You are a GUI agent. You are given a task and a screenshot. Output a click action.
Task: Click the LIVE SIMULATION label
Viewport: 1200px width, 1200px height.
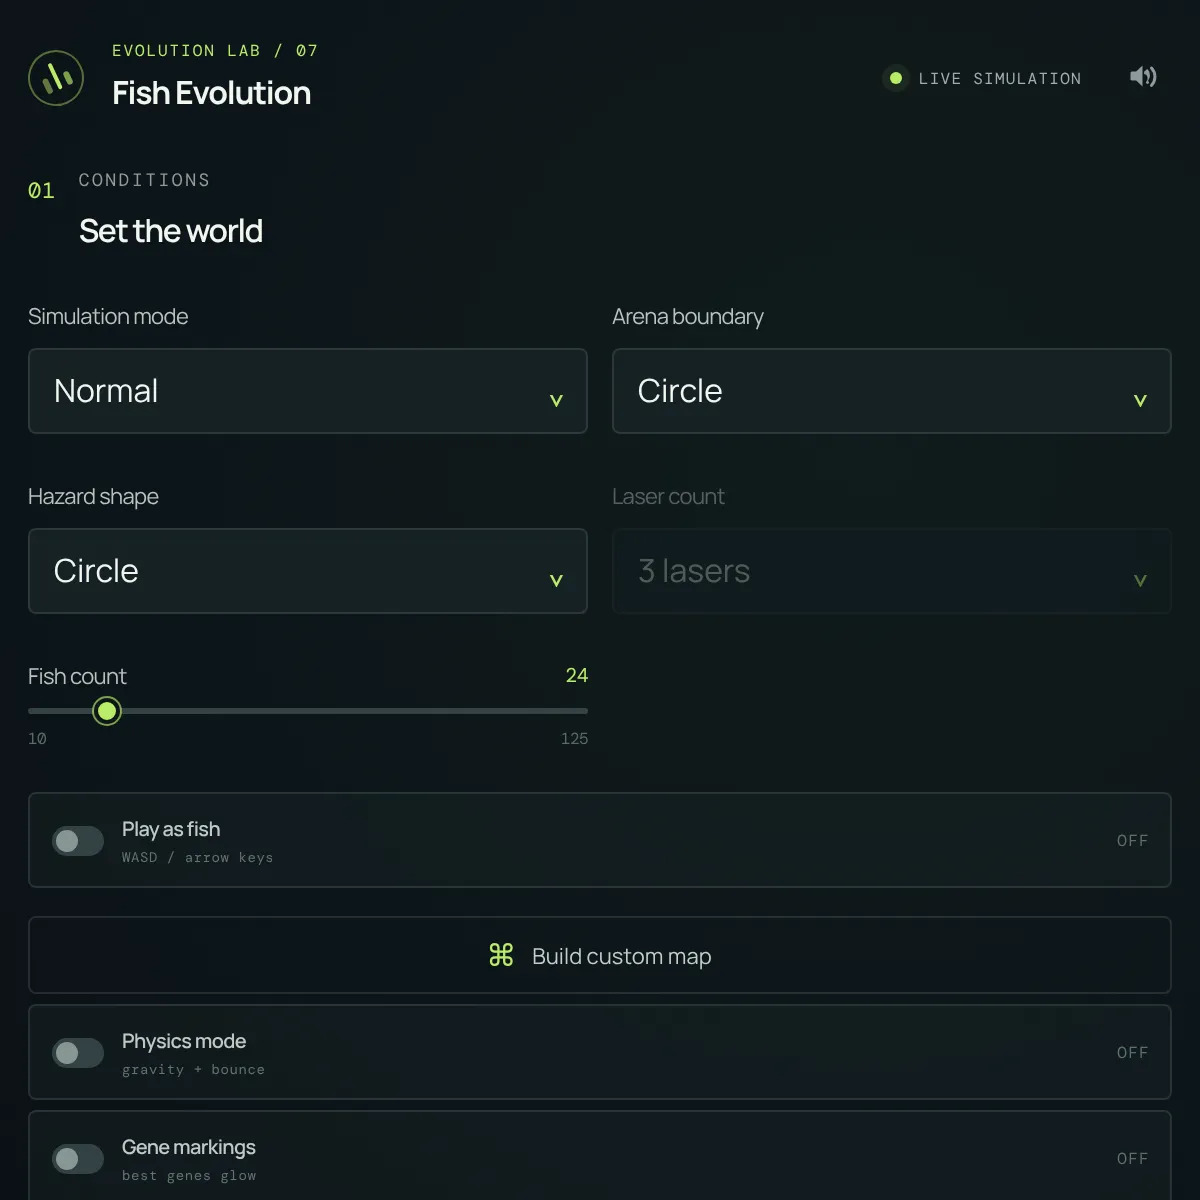(x=1000, y=78)
